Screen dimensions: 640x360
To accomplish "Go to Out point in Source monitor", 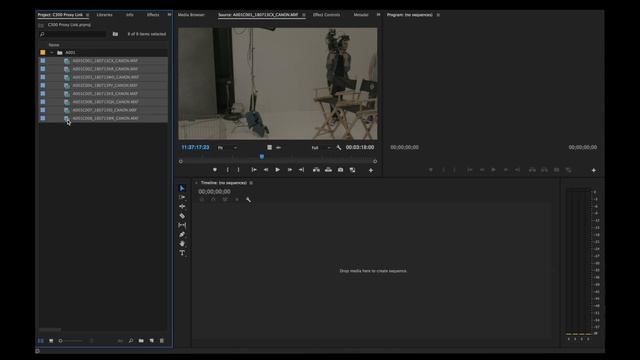I will (x=301, y=170).
